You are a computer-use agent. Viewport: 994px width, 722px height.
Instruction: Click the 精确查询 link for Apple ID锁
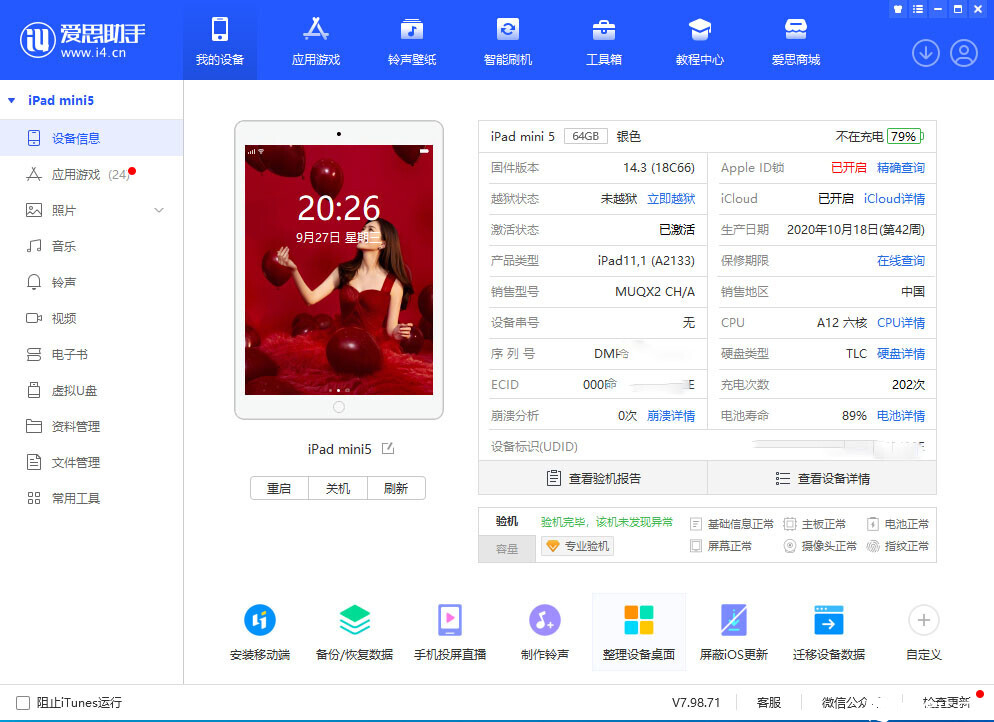(901, 167)
